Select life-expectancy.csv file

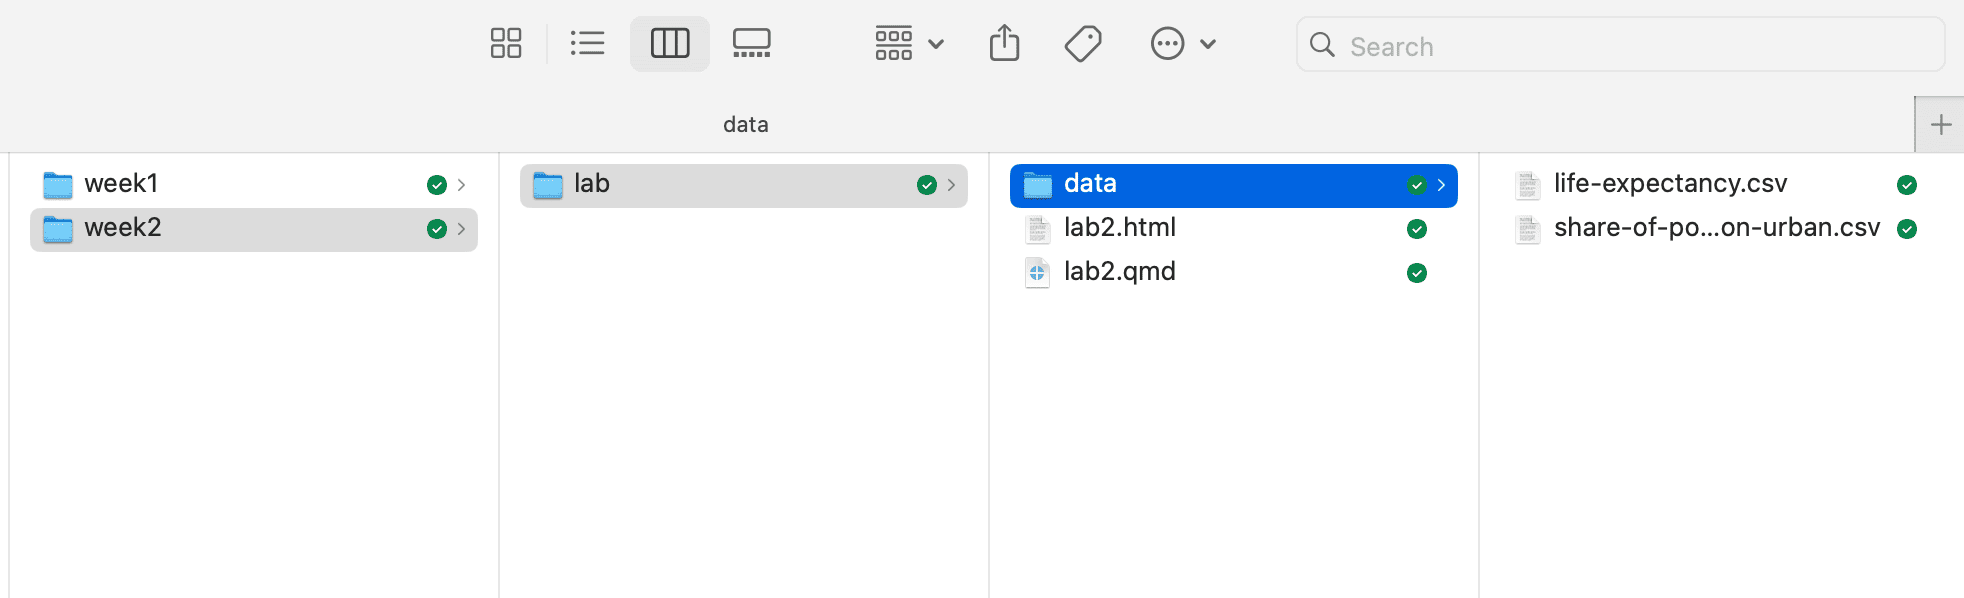(x=1670, y=184)
